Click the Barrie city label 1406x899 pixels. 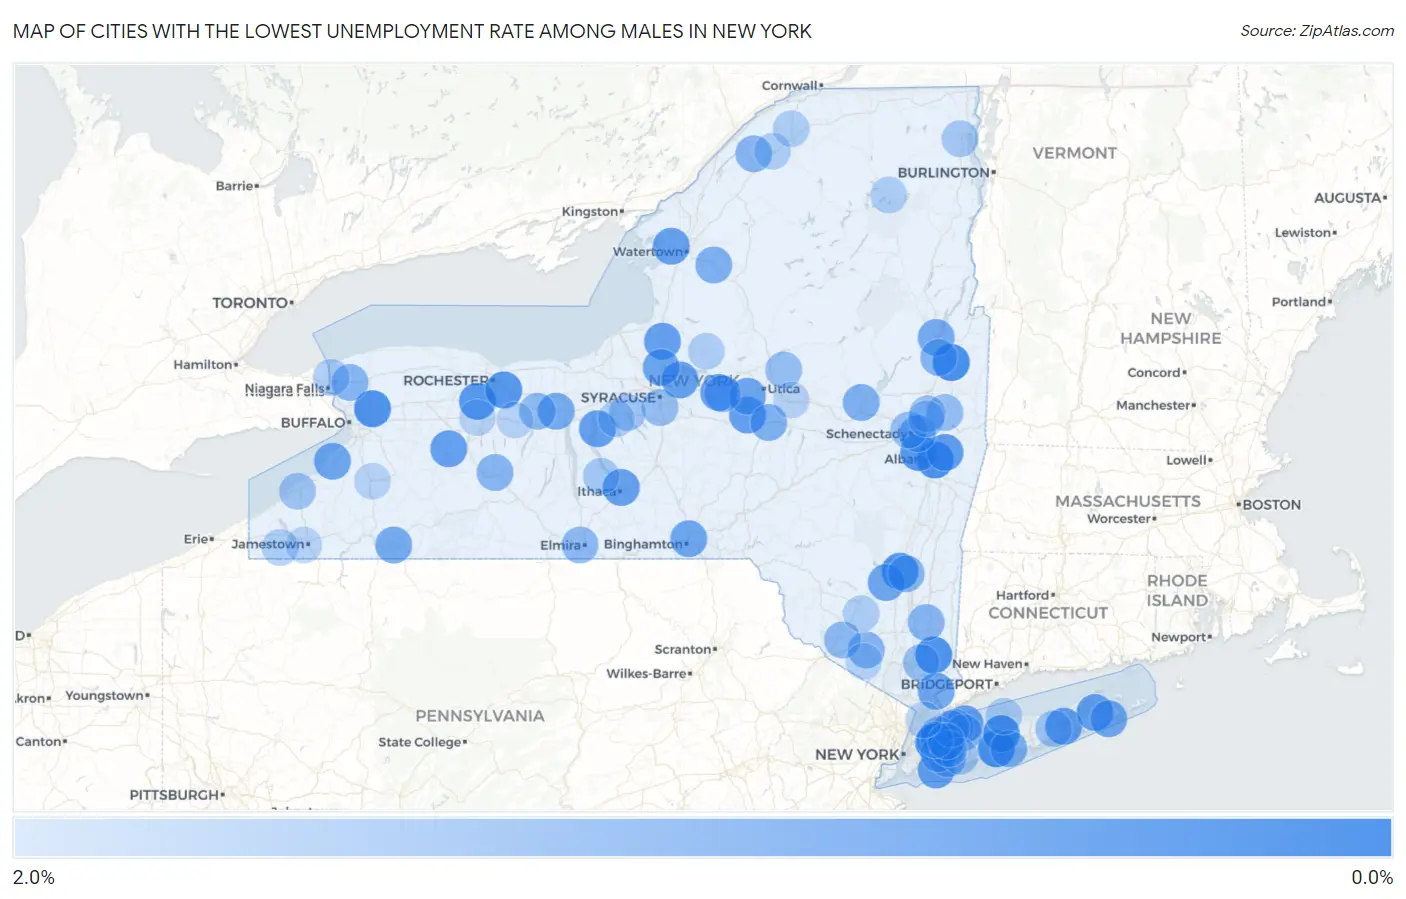pyautogui.click(x=234, y=186)
